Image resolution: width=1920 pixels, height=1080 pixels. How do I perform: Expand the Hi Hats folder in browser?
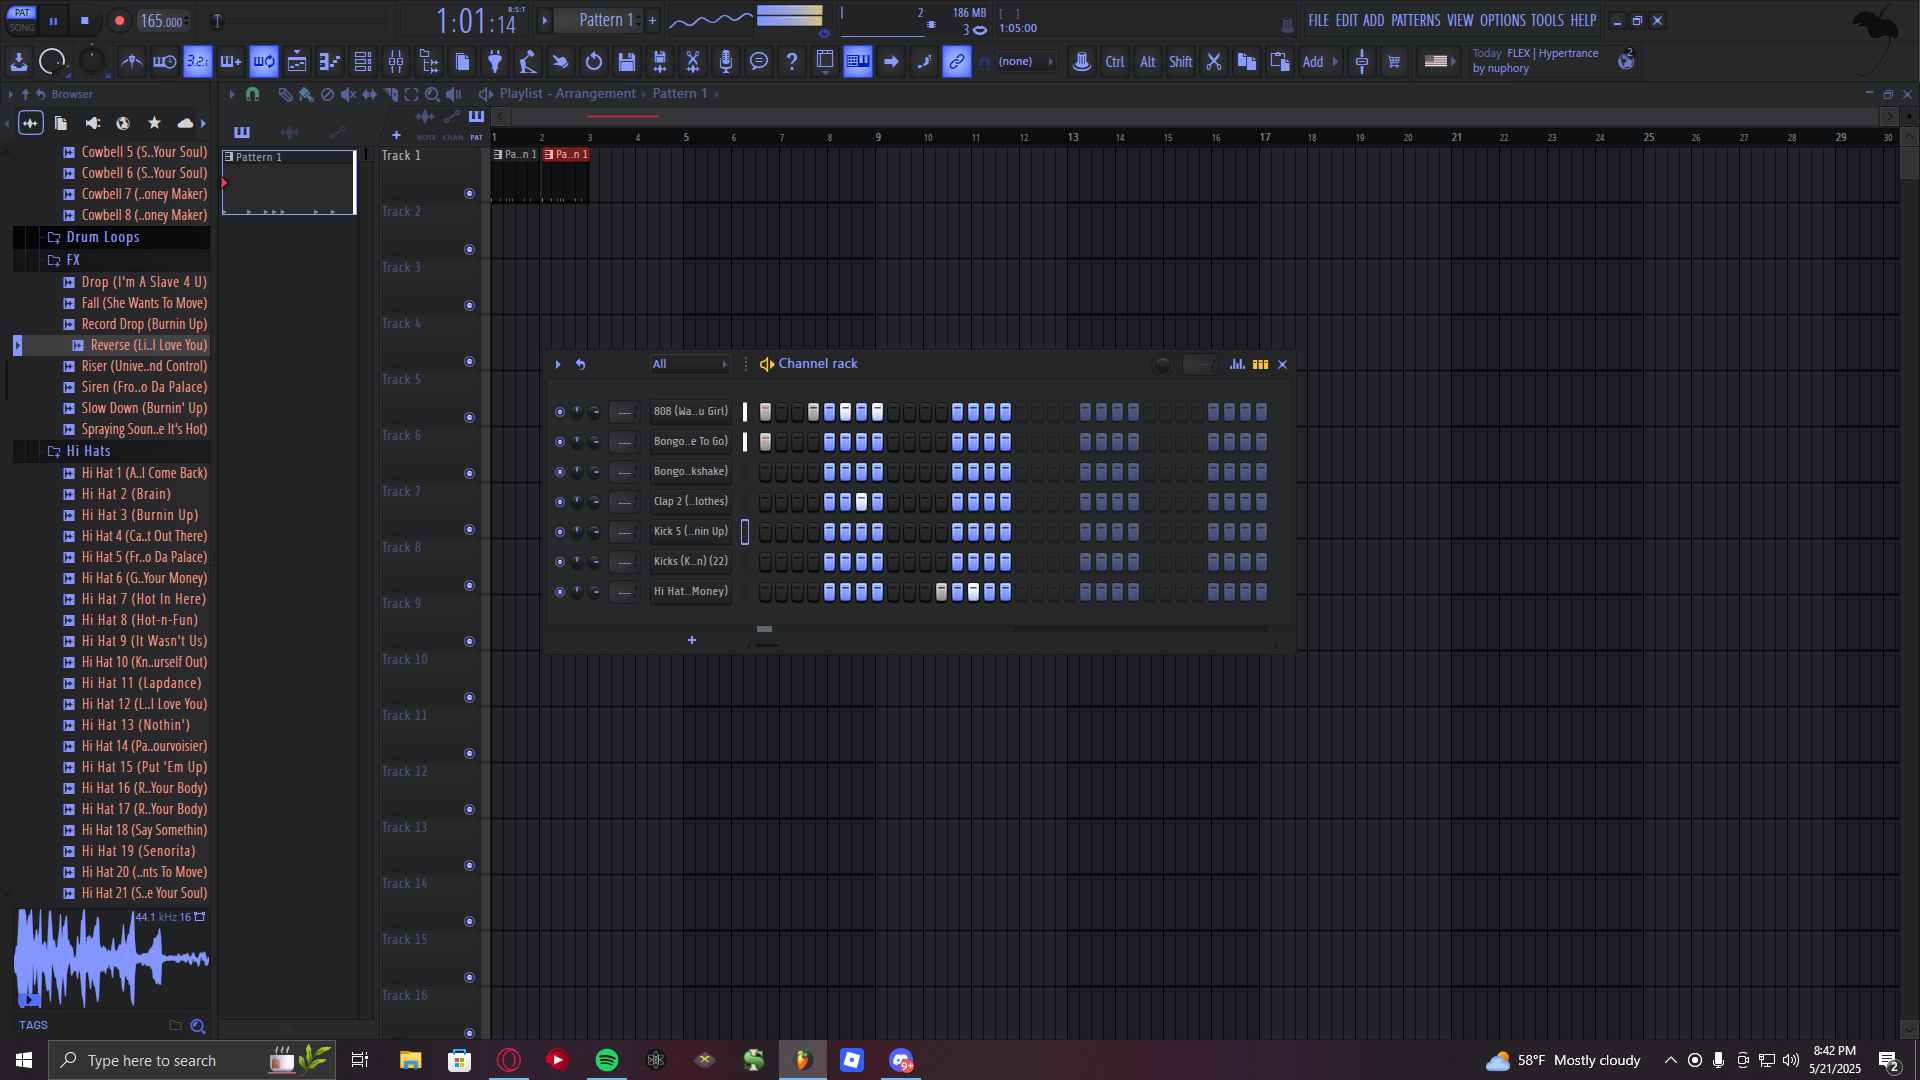tap(88, 451)
